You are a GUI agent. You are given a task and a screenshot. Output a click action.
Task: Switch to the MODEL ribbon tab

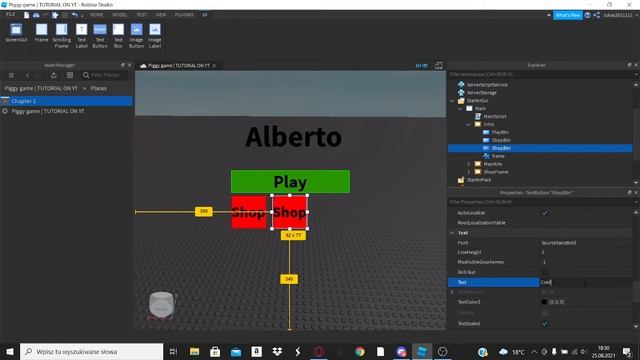pyautogui.click(x=120, y=15)
